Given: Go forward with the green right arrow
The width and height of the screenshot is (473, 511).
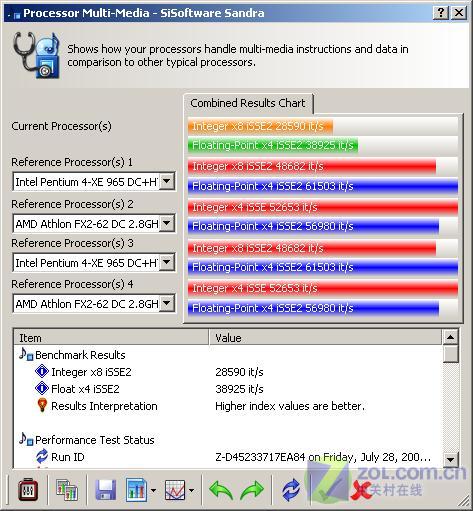Looking at the screenshot, I should pyautogui.click(x=252, y=490).
